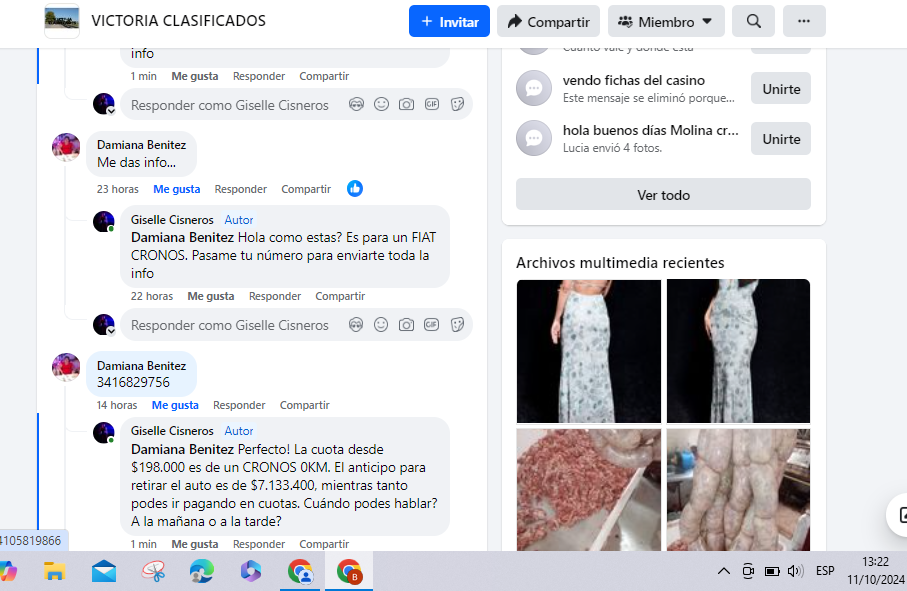This screenshot has height=591, width=907.
Task: Open the group search magnifier icon
Action: (x=753, y=21)
